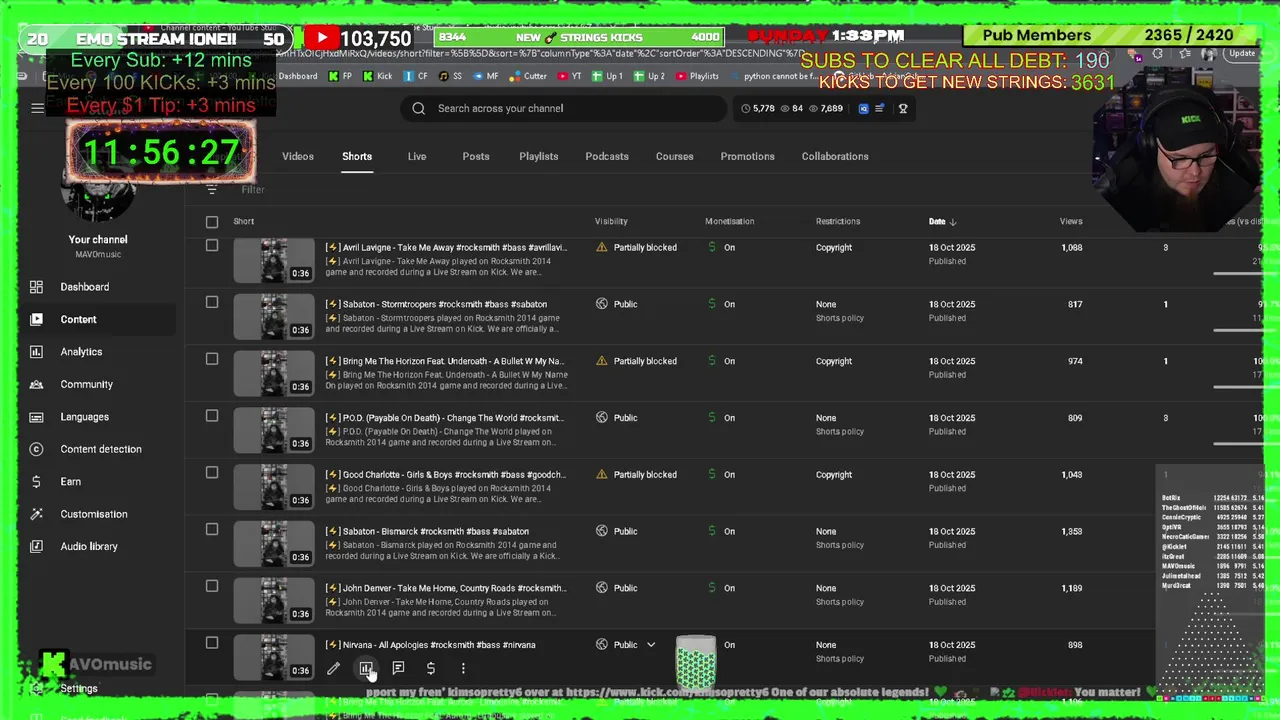This screenshot has width=1280, height=720.
Task: Open Settings in the sidebar
Action: point(78,689)
